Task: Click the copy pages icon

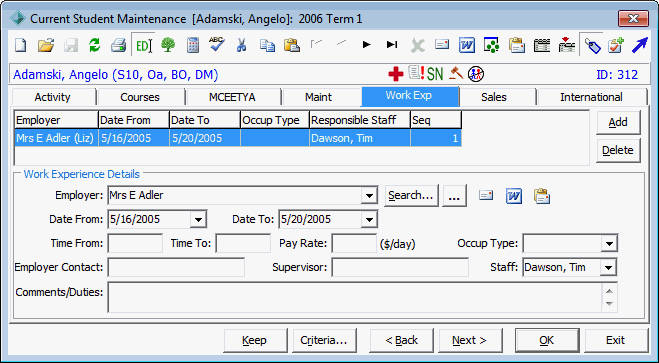Action: tap(267, 45)
